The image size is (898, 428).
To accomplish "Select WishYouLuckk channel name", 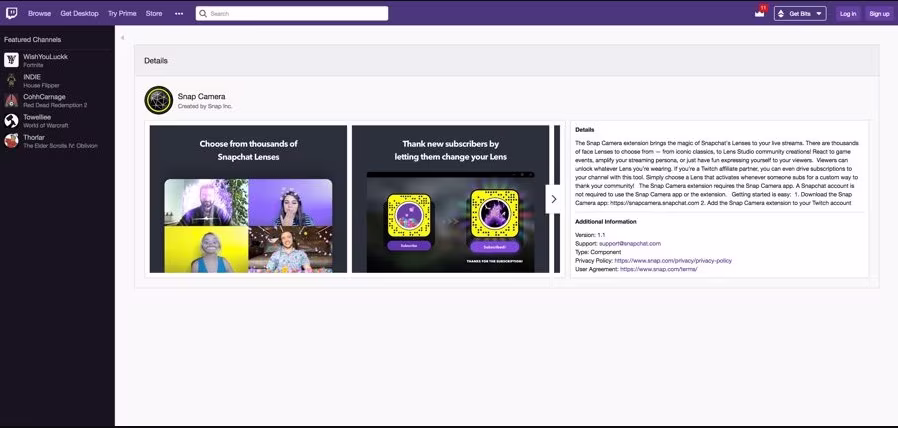I will (45, 57).
